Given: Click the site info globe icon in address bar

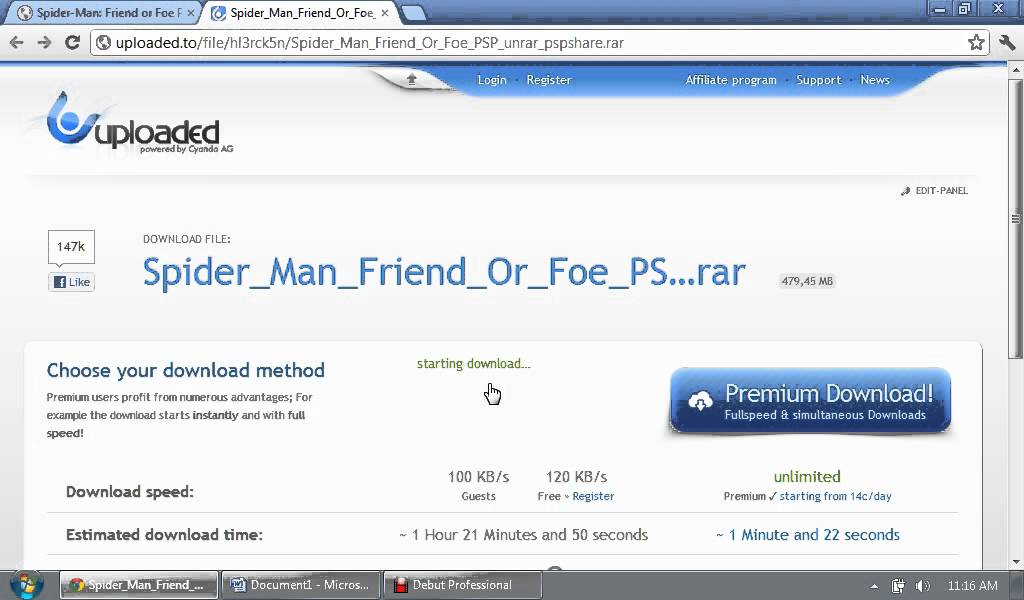Looking at the screenshot, I should [104, 43].
